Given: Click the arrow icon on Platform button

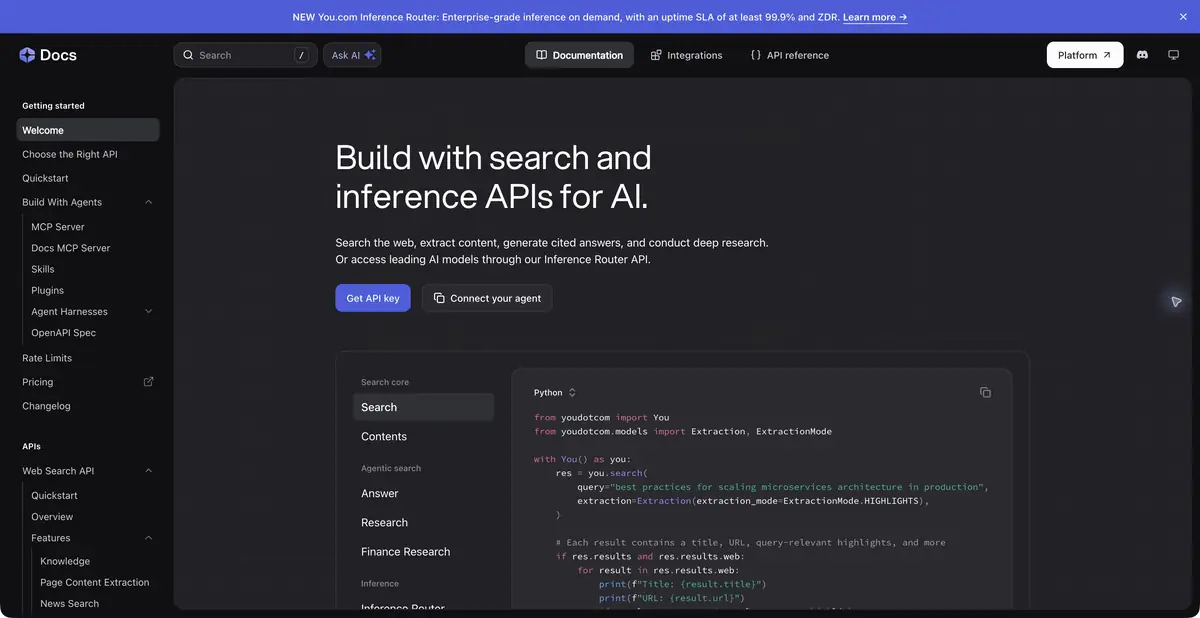Looking at the screenshot, I should pos(1107,55).
